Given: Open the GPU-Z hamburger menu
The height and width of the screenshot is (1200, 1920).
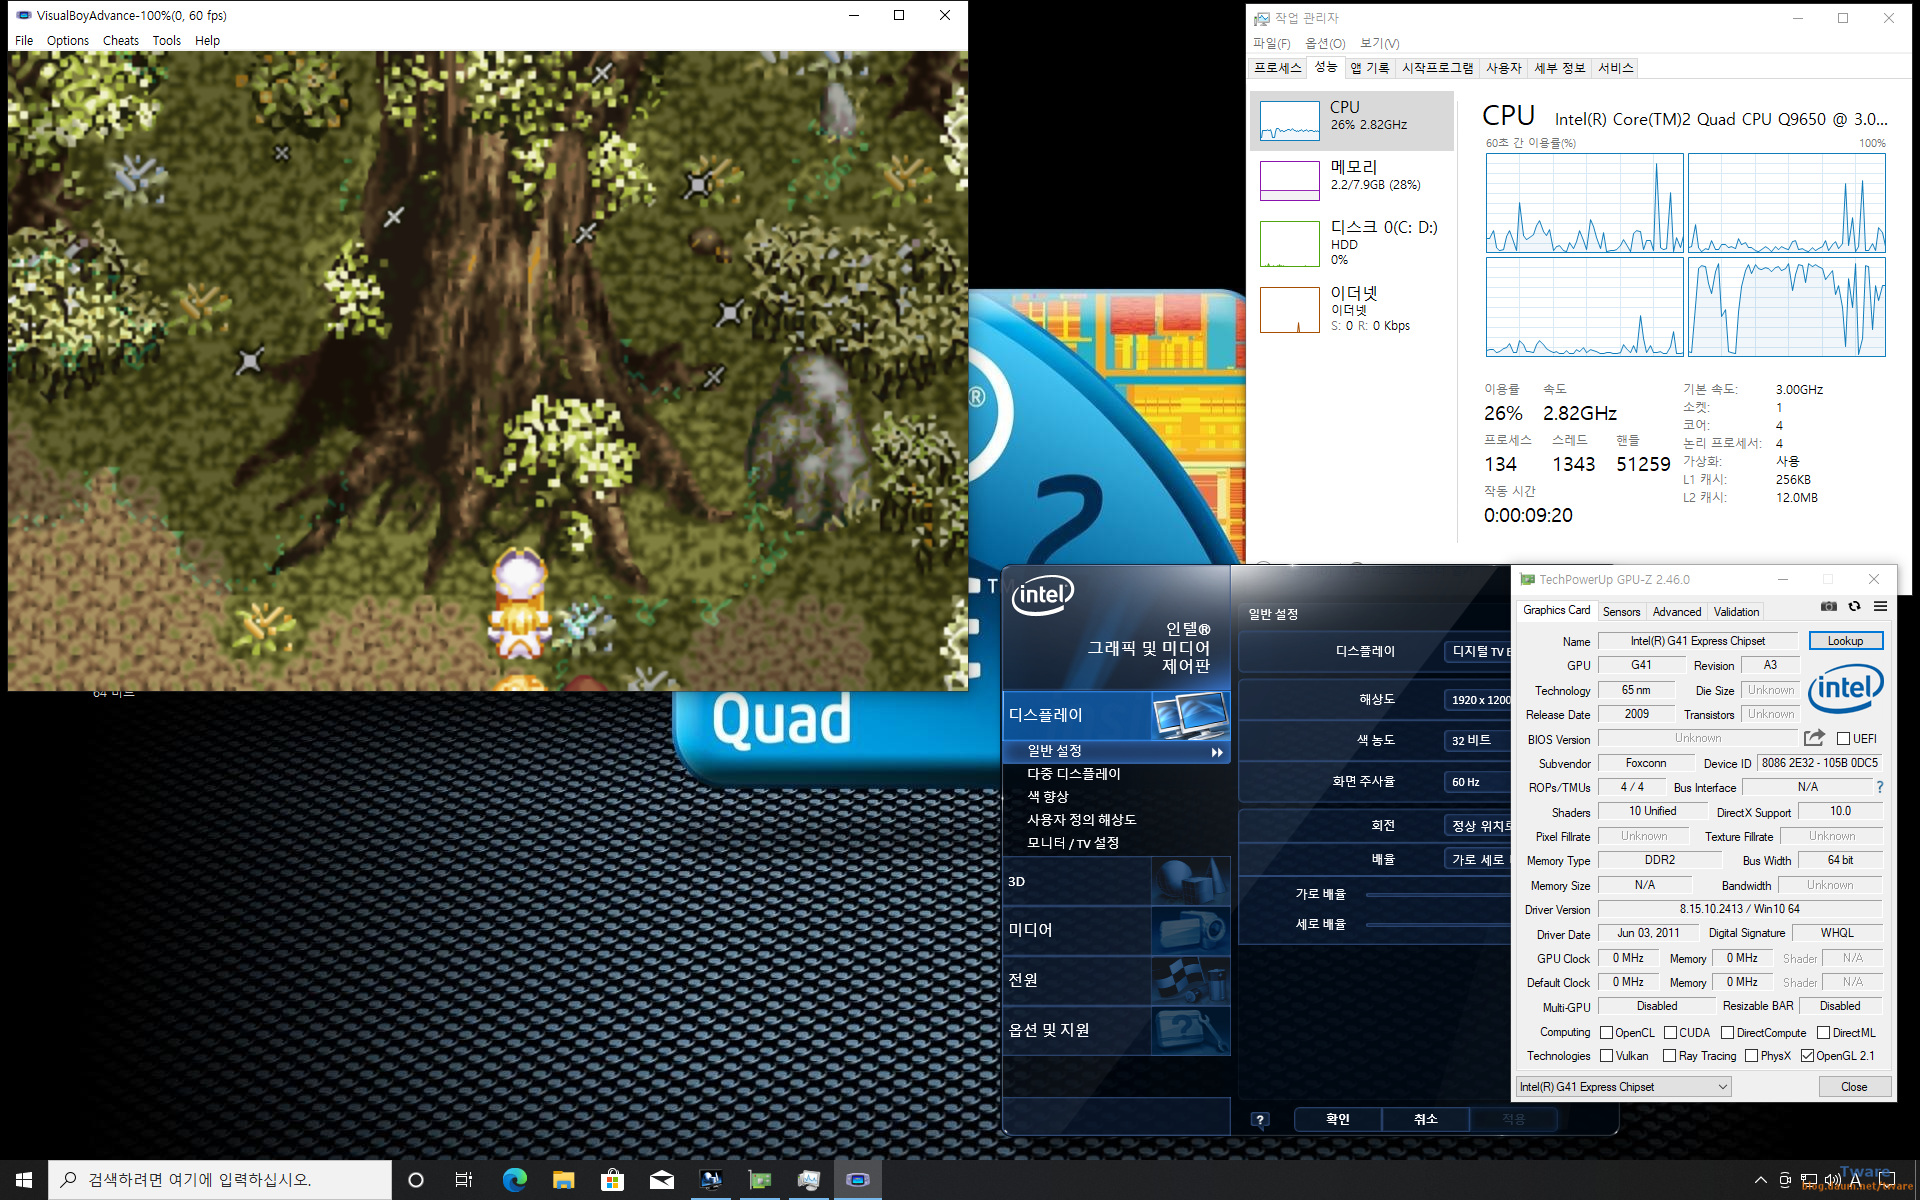Looking at the screenshot, I should tap(1880, 606).
